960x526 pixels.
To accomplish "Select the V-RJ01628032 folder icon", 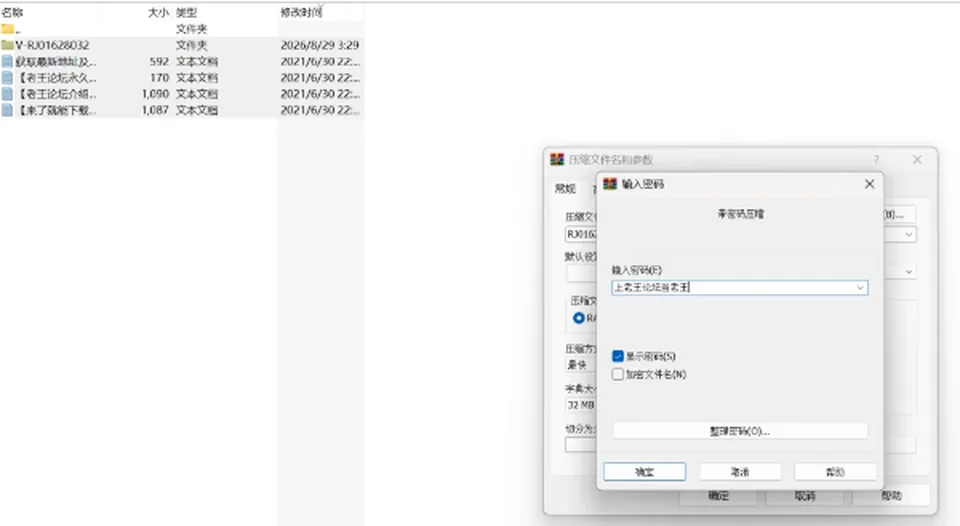I will [7, 45].
